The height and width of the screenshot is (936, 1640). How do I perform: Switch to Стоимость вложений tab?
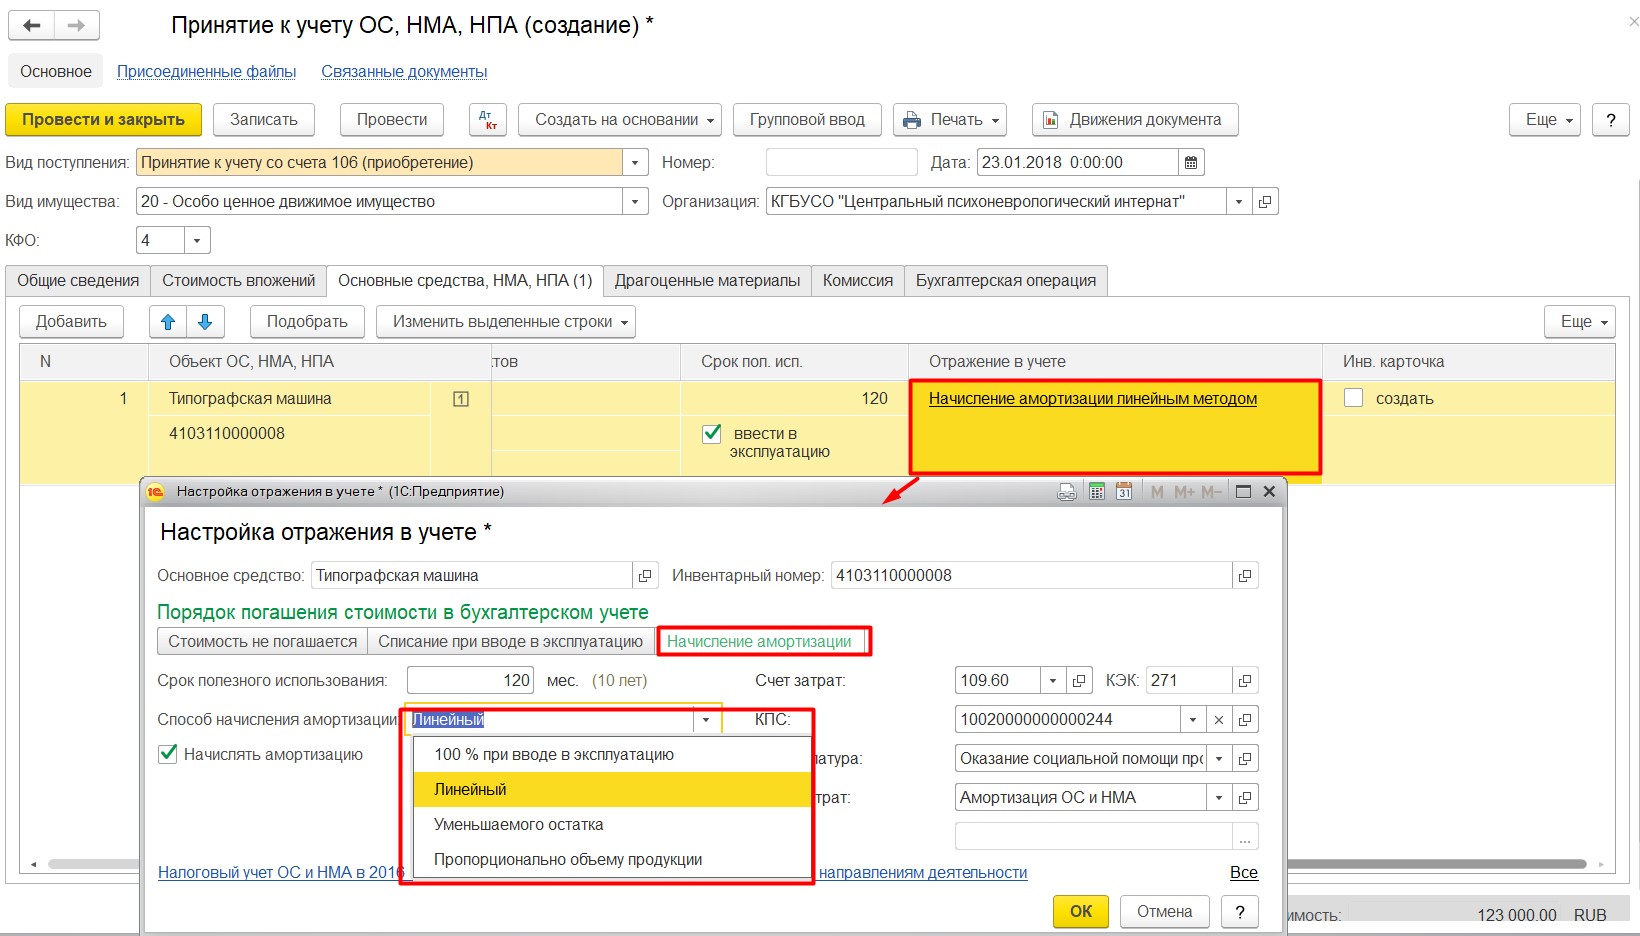tap(239, 281)
